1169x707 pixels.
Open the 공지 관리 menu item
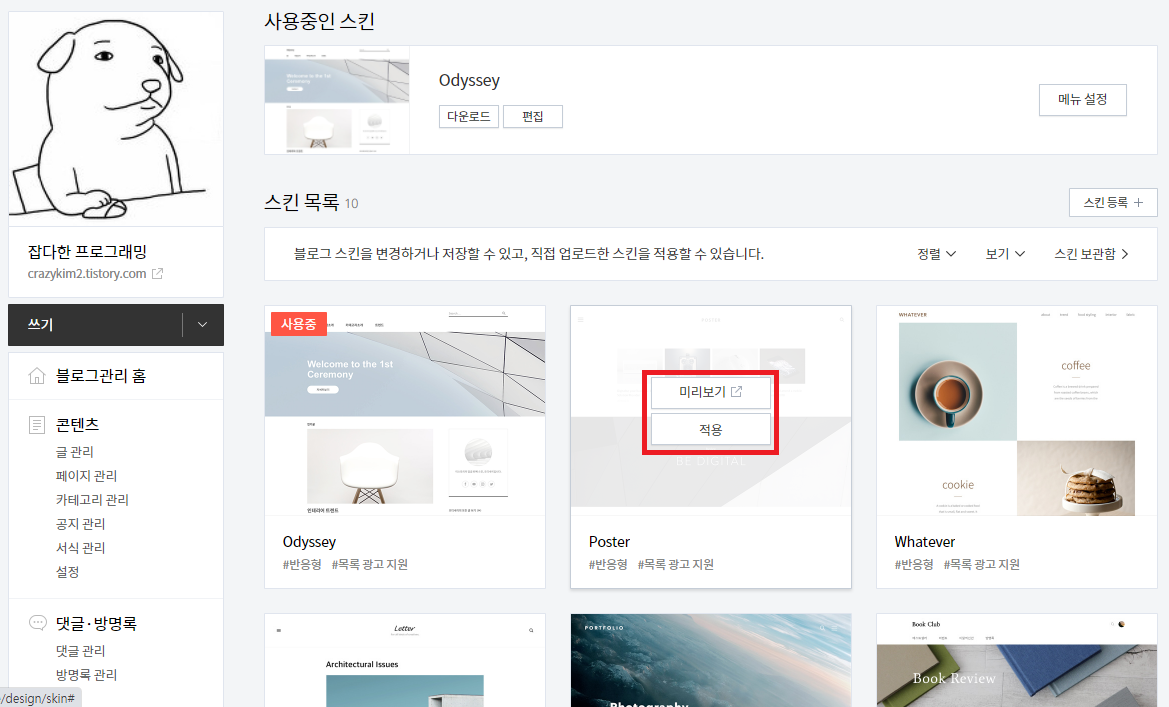coord(81,524)
